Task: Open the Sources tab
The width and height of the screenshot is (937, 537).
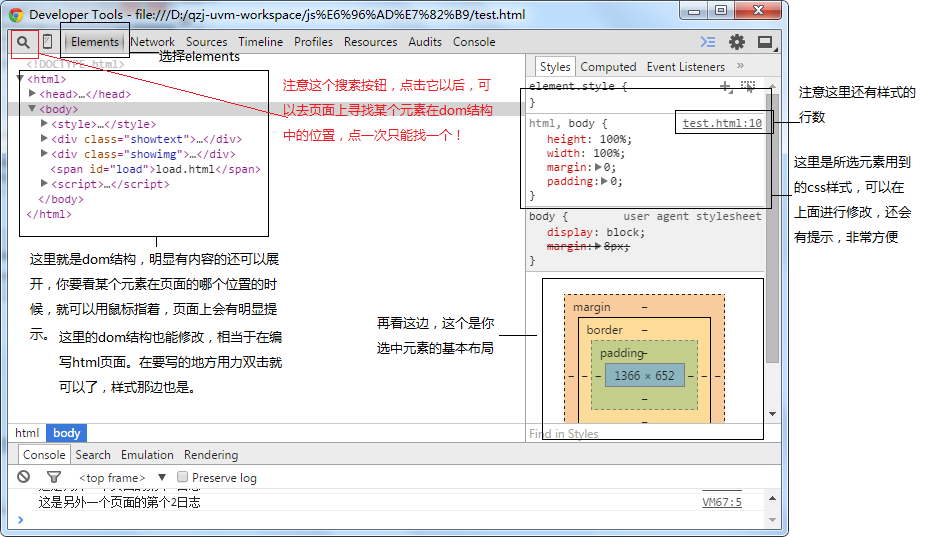Action: [206, 42]
